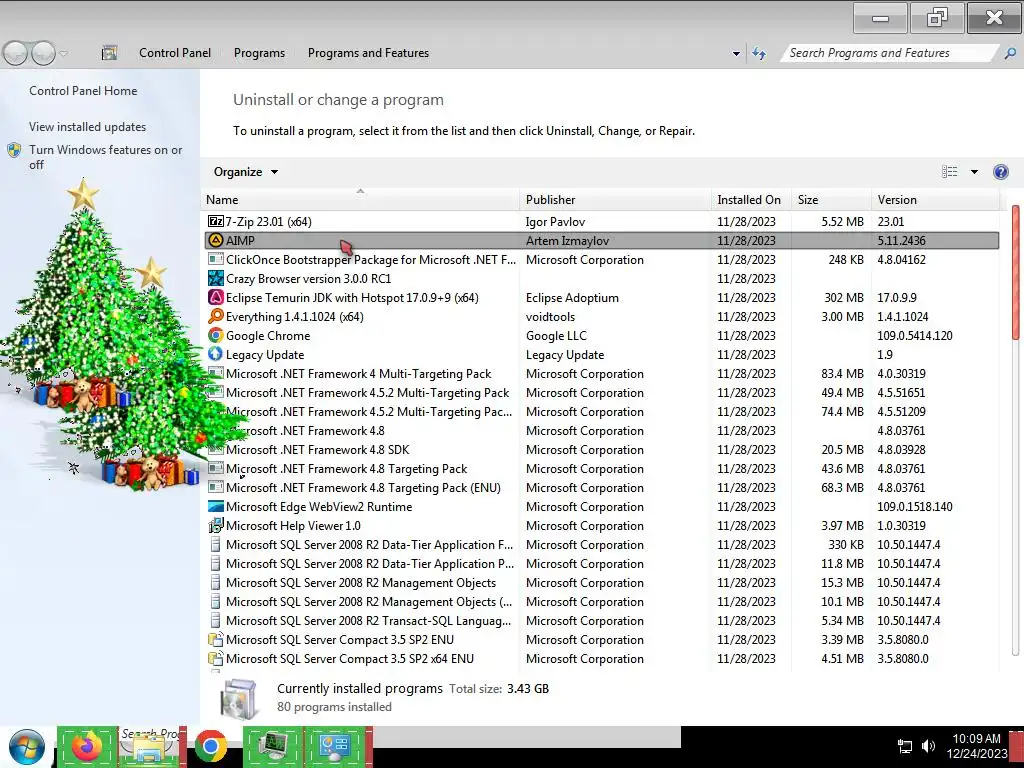Open Control Panel Home link
This screenshot has width=1024, height=768.
coord(83,91)
